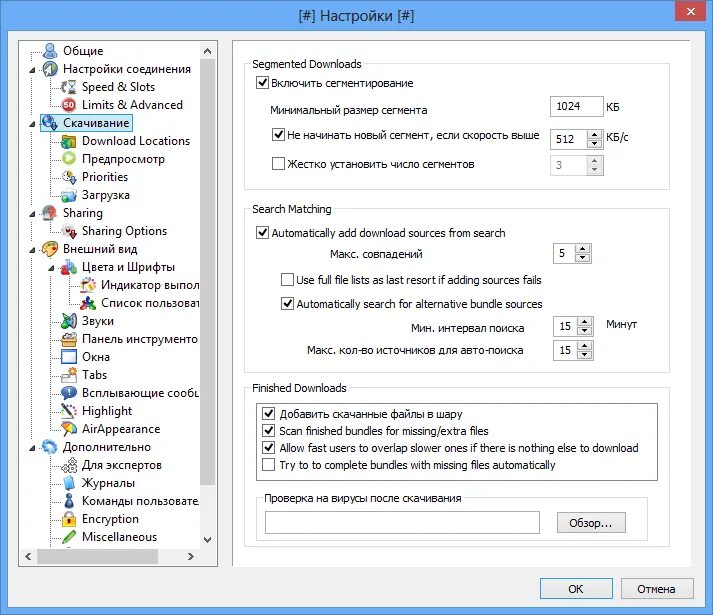Click the Miscellaneous pencil icon
713x615 pixels.
[x=69, y=537]
